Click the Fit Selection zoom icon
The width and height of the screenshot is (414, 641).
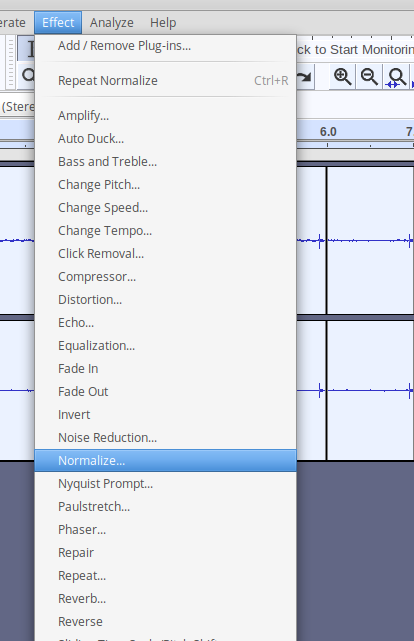[396, 76]
